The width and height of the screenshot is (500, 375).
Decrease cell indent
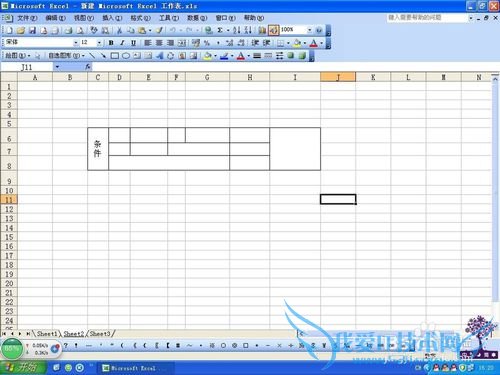click(255, 43)
